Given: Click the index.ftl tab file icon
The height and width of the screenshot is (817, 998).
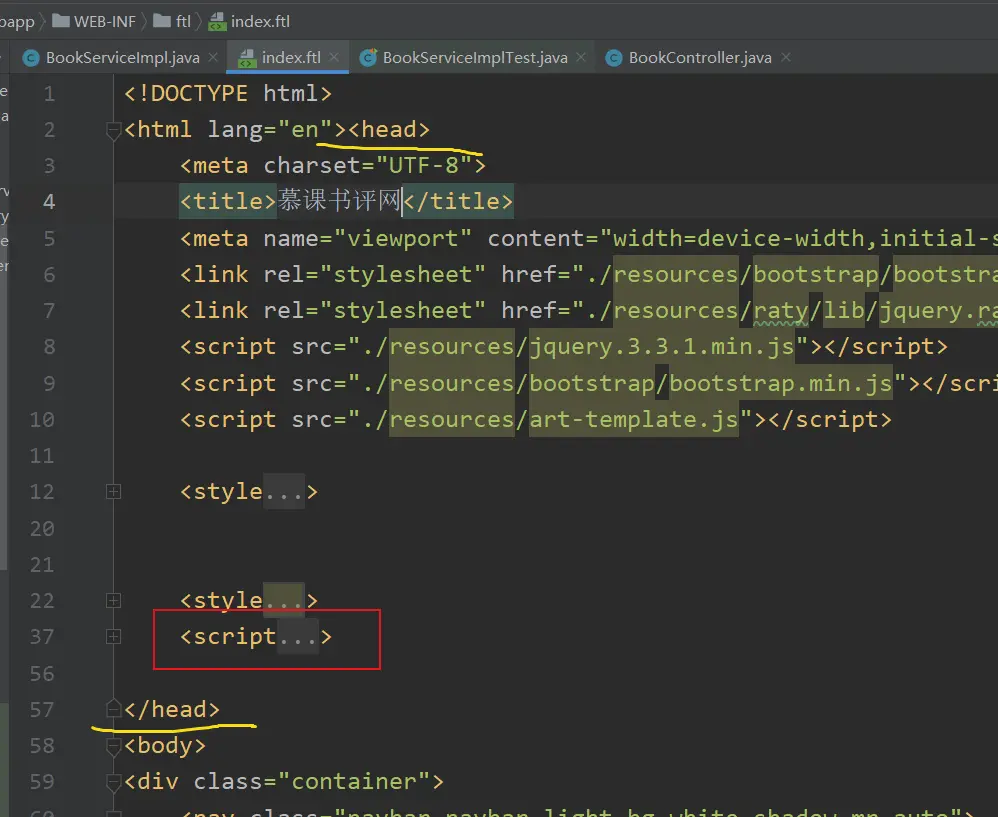Looking at the screenshot, I should click(246, 58).
